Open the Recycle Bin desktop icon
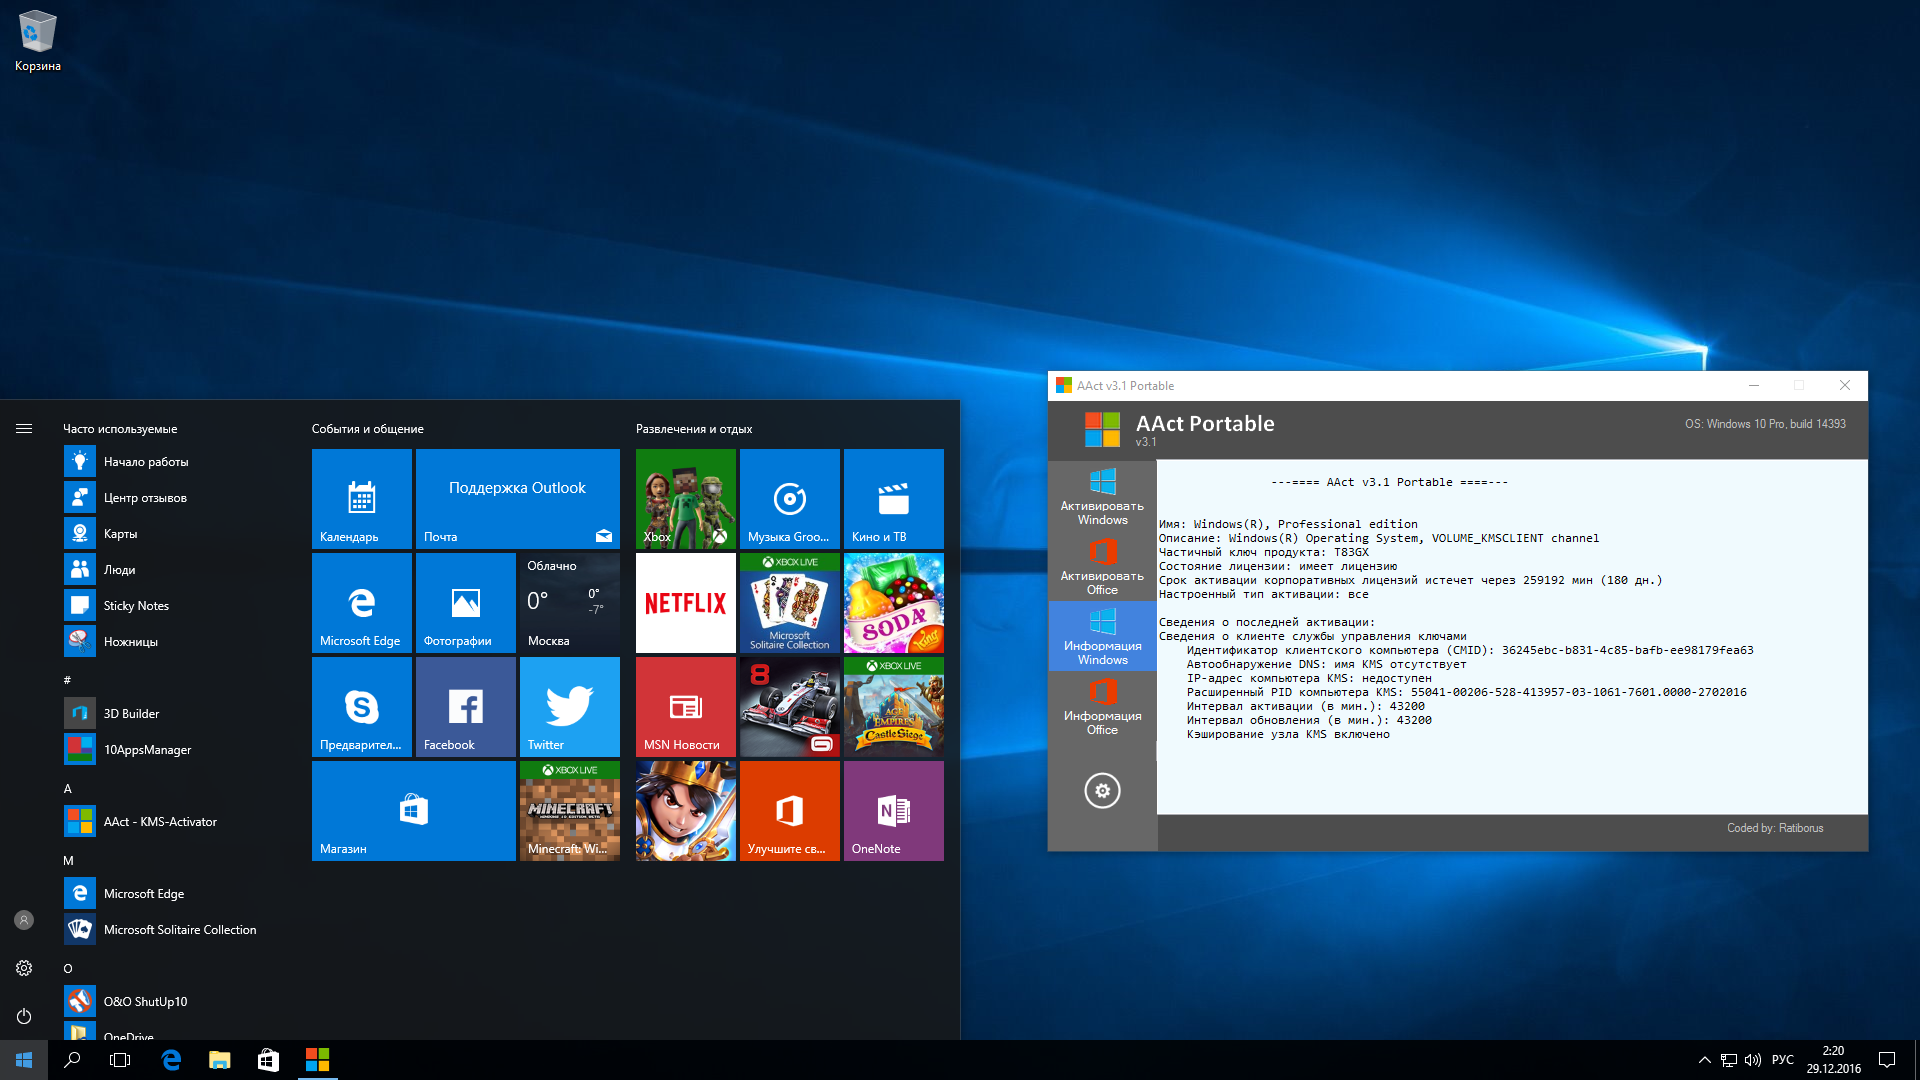This screenshot has height=1080, width=1920. coord(37,42)
